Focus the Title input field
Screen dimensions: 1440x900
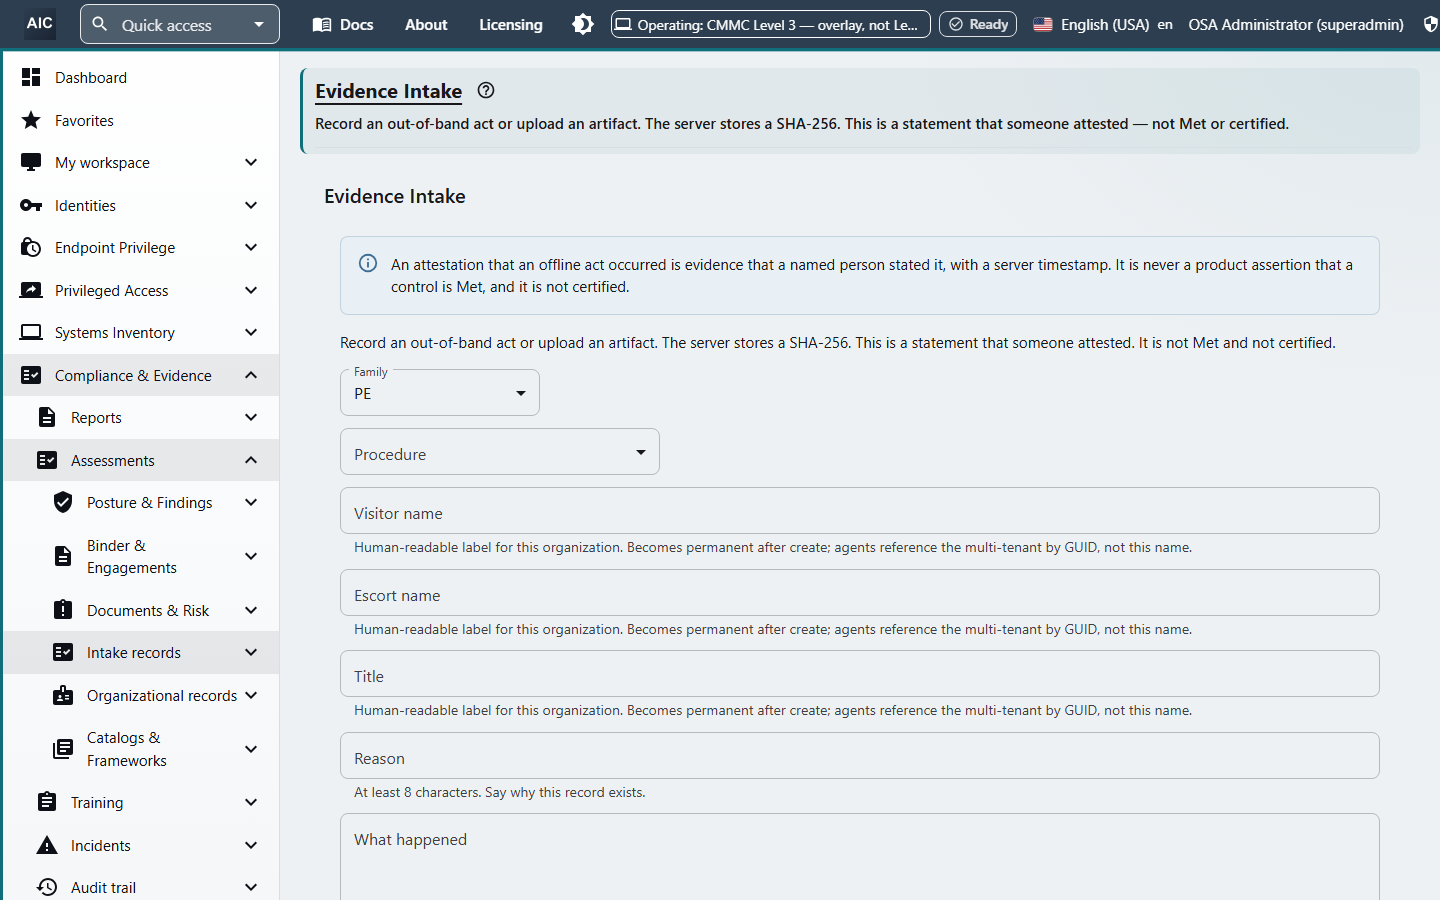pos(860,674)
